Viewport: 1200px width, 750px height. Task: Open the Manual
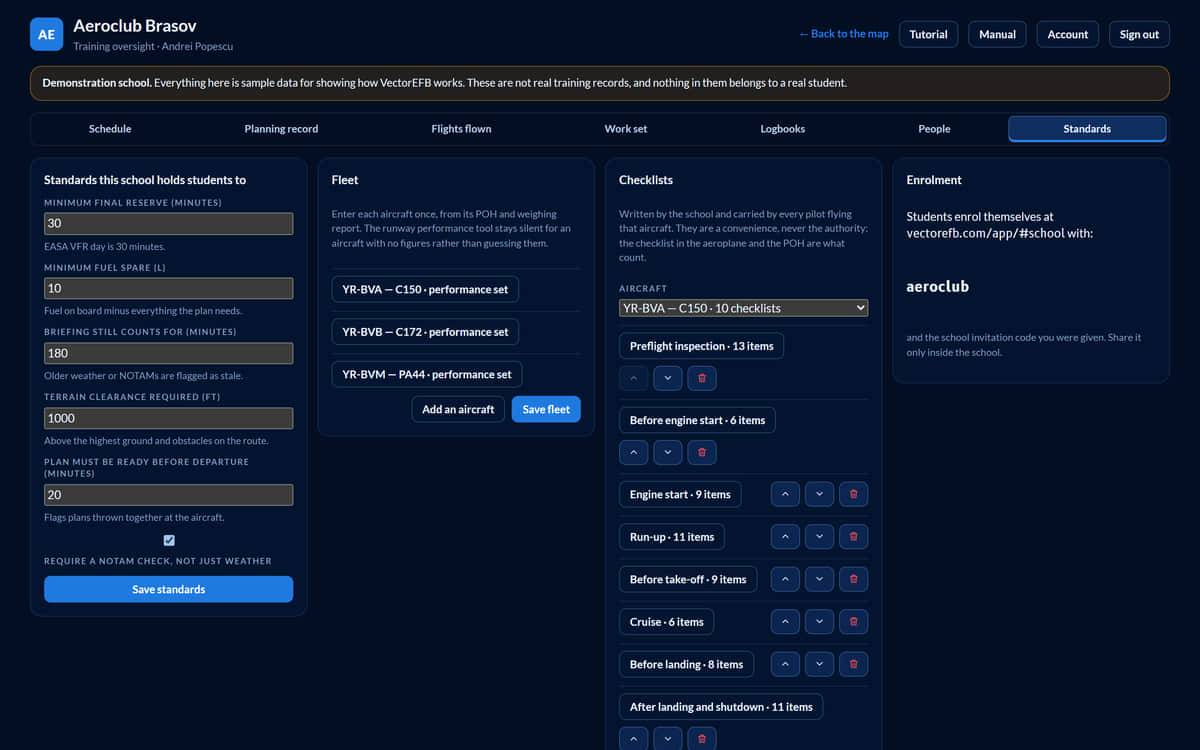[x=997, y=34]
